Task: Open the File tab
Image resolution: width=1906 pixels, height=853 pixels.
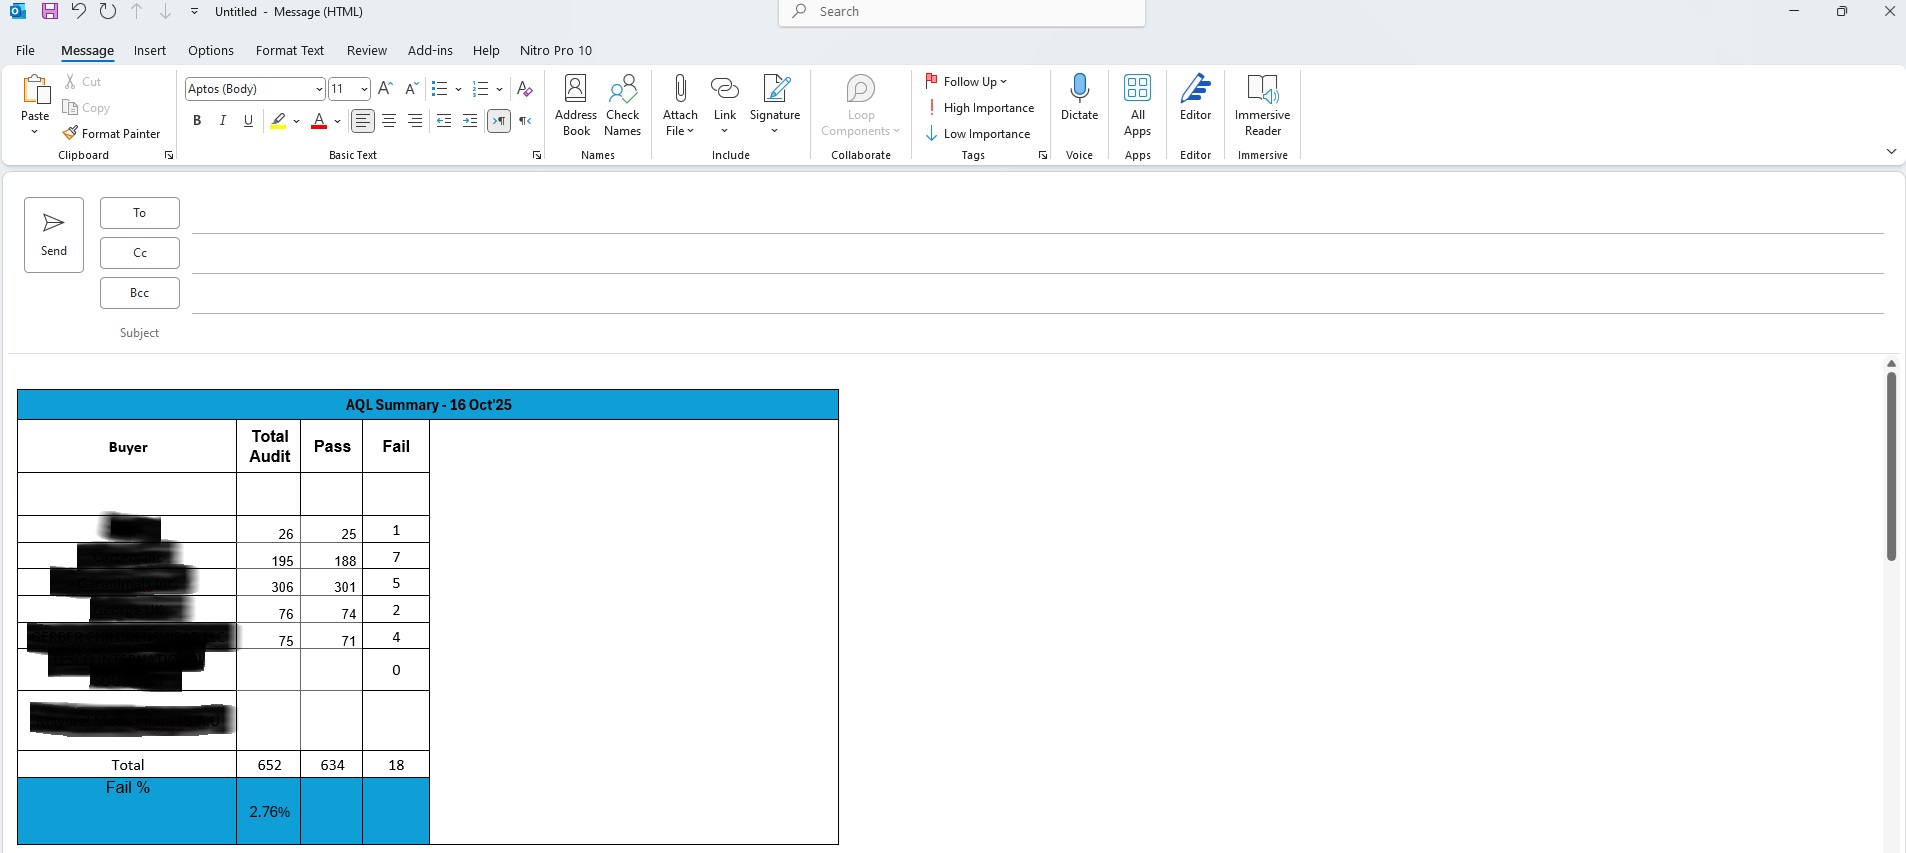Action: pyautogui.click(x=25, y=50)
